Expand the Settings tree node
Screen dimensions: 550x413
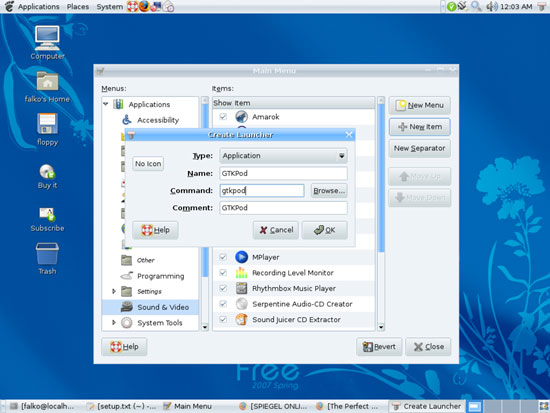[x=114, y=291]
